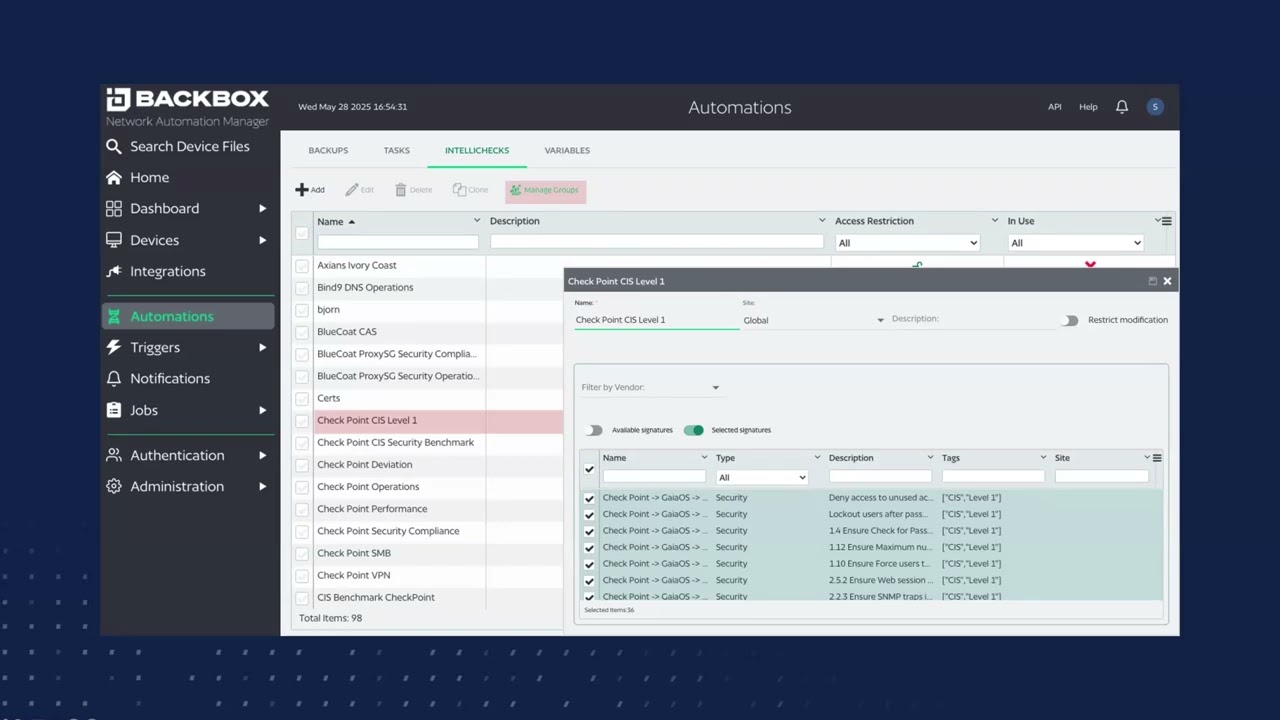Click the API link in header
Viewport: 1280px width, 720px height.
tap(1054, 107)
